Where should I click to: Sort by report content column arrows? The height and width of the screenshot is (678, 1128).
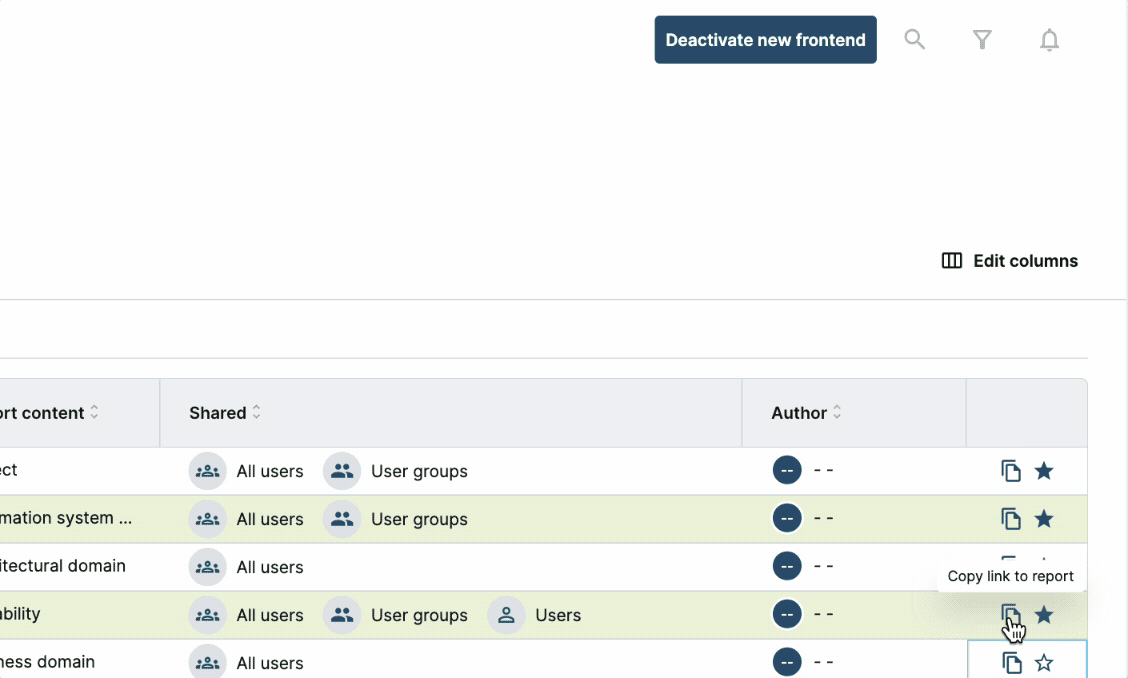94,413
